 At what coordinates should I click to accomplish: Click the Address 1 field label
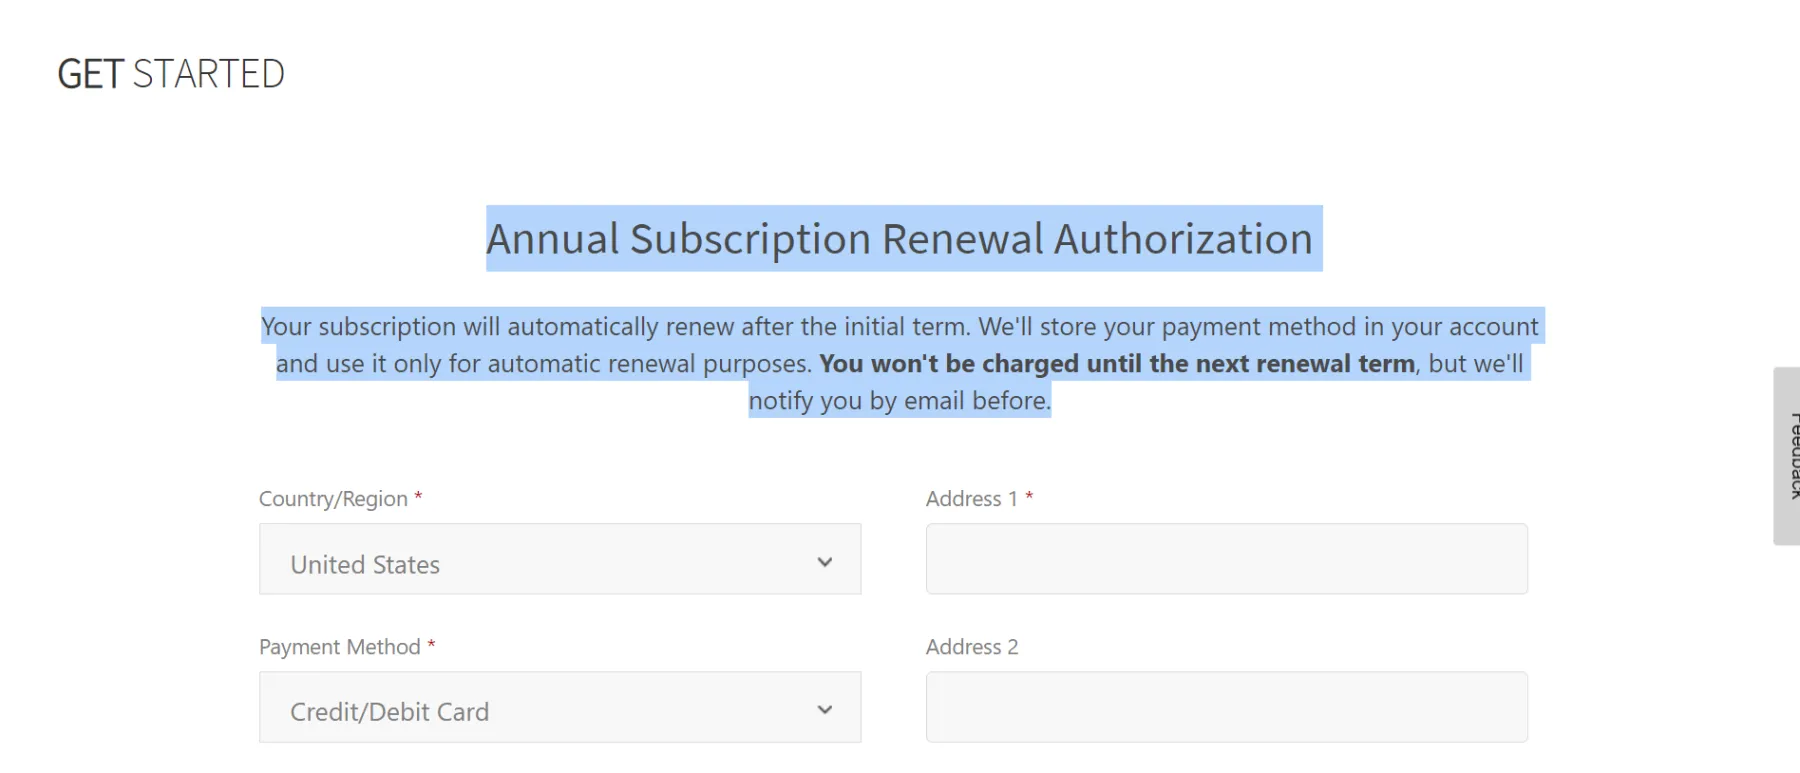971,499
